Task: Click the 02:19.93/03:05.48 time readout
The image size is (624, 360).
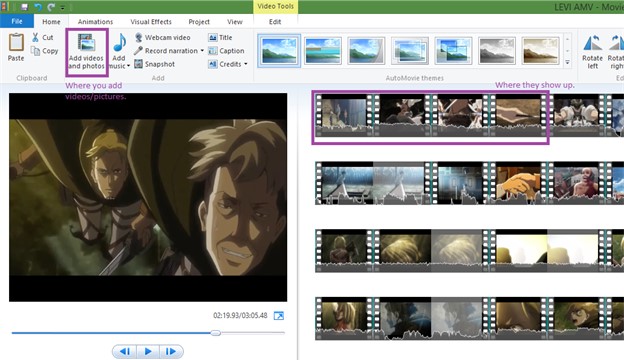Action: (x=240, y=315)
